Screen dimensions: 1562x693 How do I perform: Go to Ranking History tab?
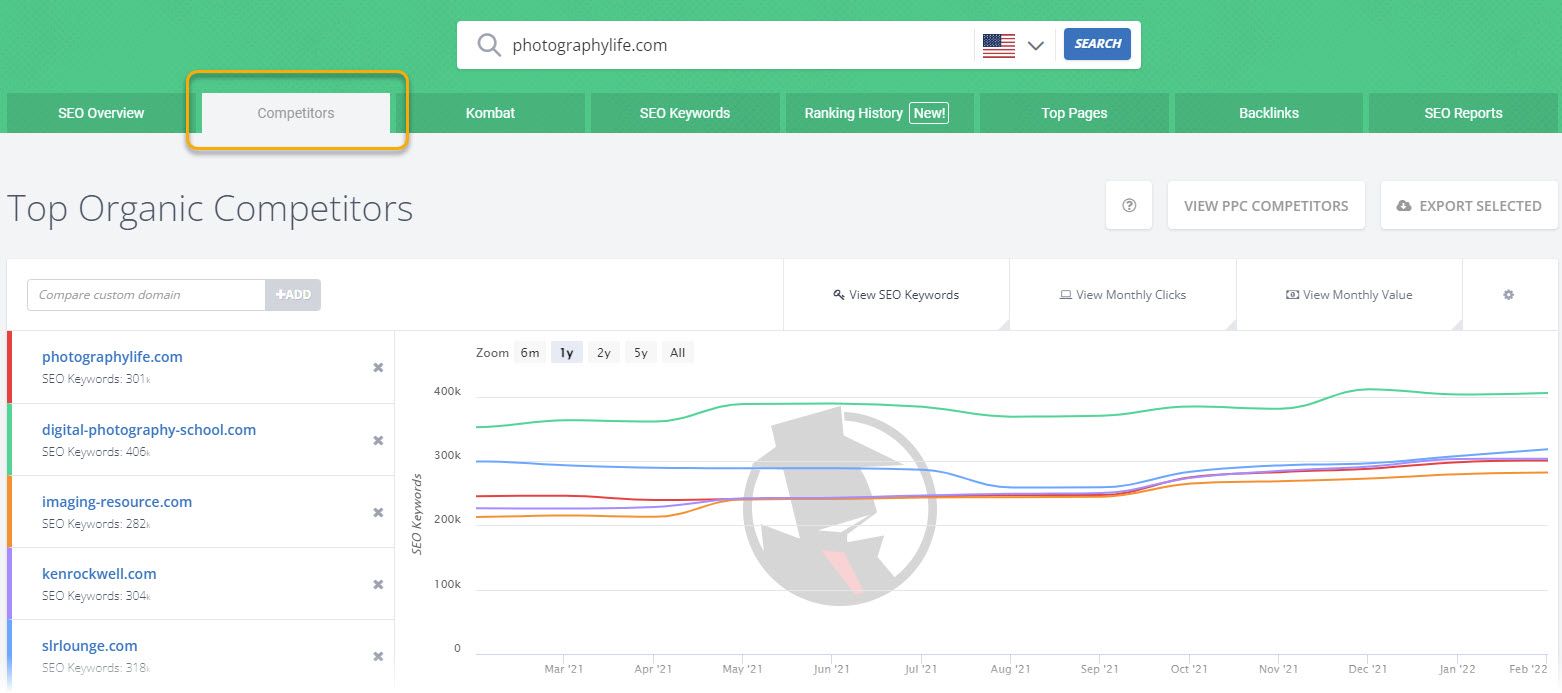point(879,113)
